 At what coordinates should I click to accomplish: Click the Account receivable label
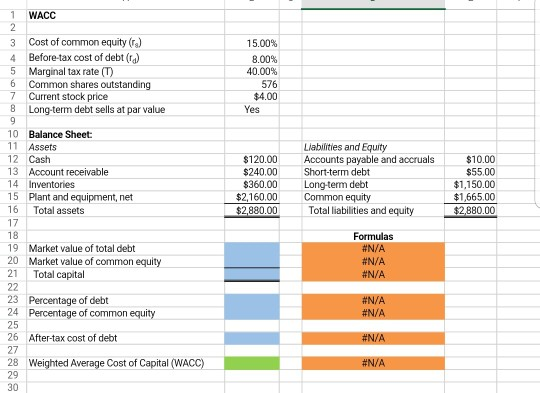click(x=69, y=172)
